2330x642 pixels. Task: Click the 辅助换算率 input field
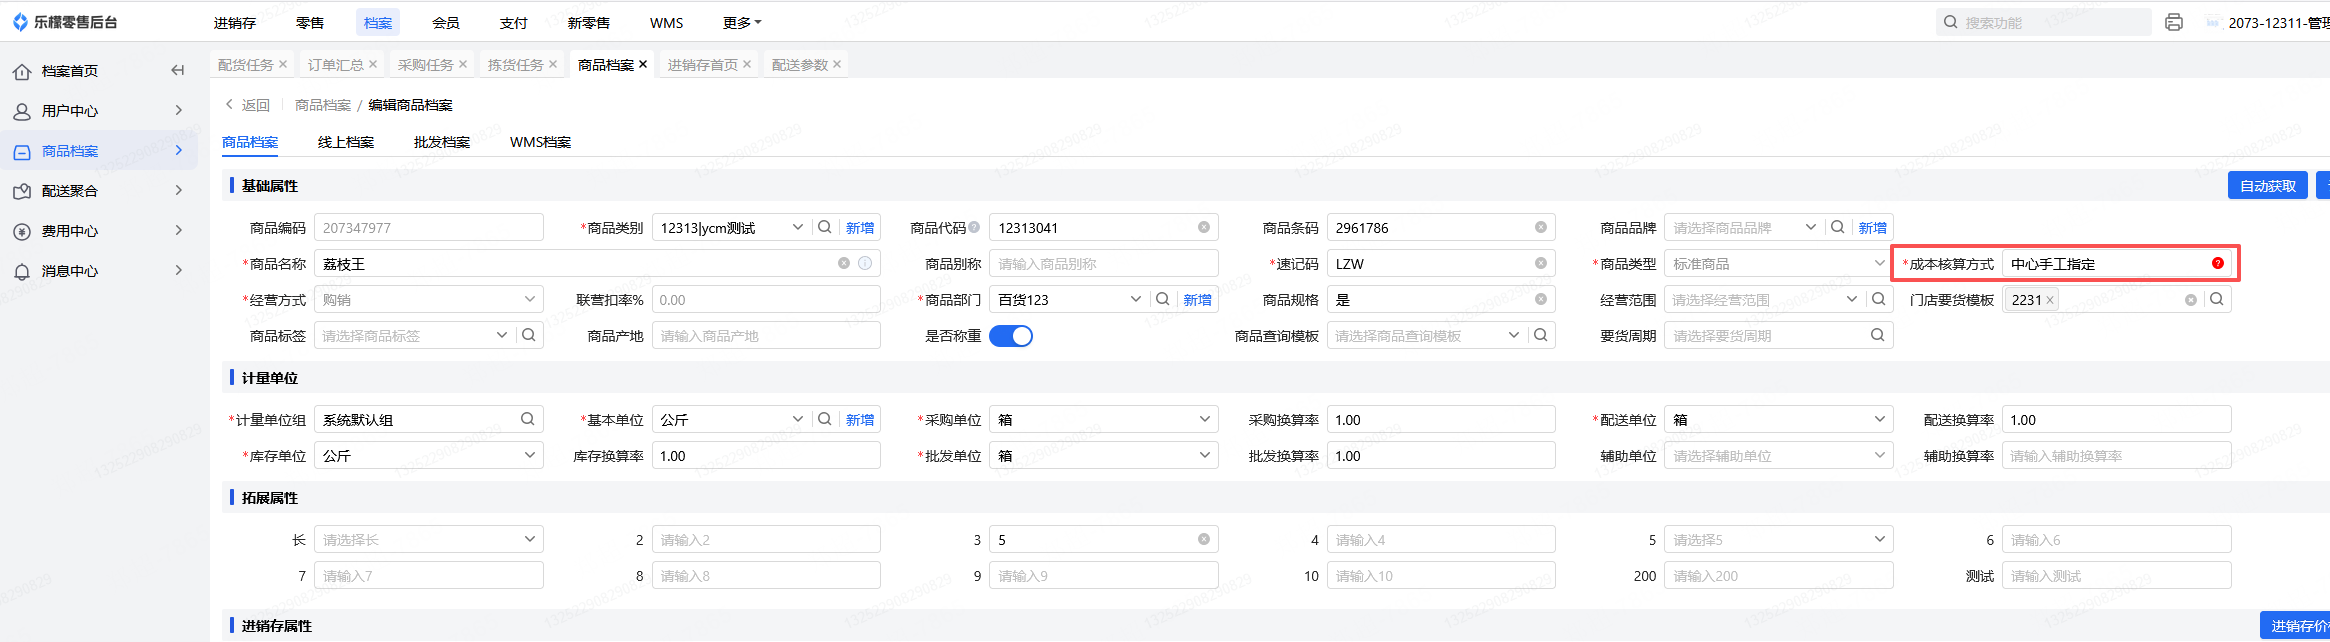2116,455
